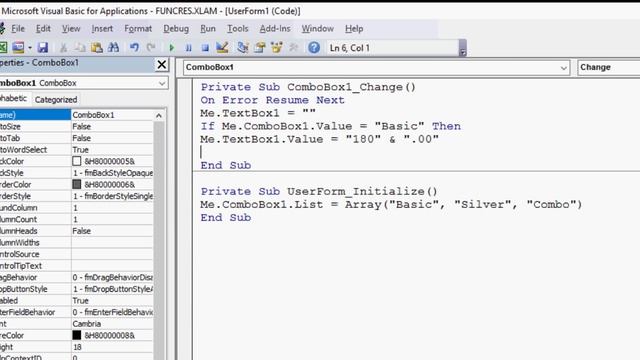Click the BackColor white swatch
This screenshot has height=360, width=640.
coord(76,161)
